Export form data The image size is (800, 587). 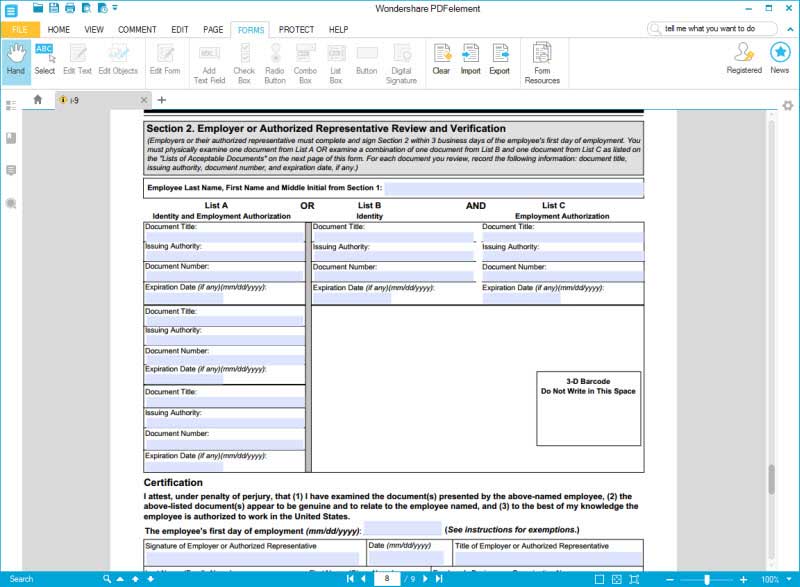point(499,60)
